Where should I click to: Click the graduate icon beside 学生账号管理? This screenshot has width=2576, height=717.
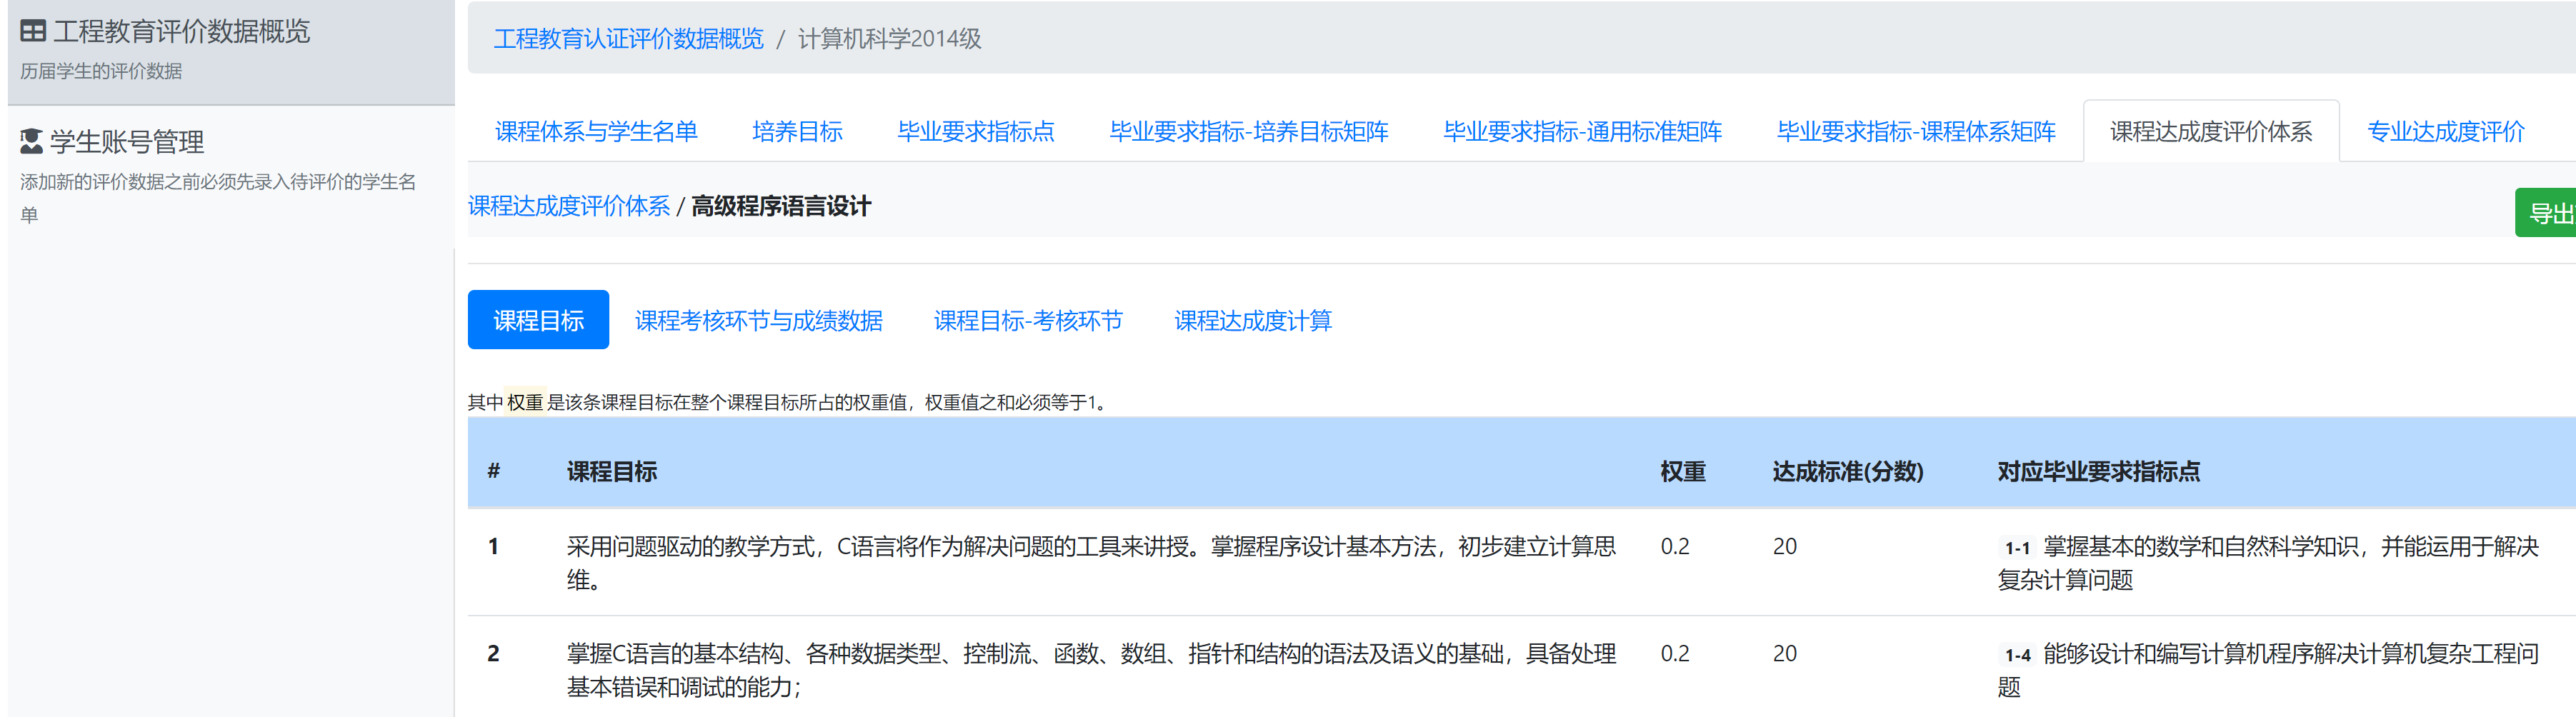coord(32,142)
